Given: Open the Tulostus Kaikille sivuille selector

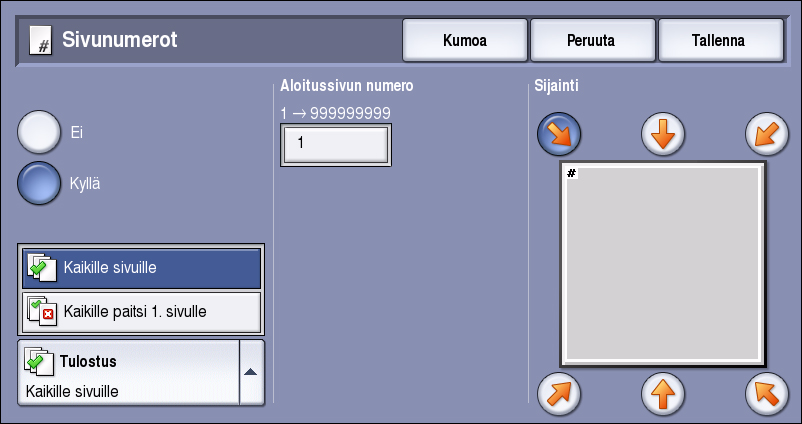Looking at the screenshot, I should click(x=128, y=372).
